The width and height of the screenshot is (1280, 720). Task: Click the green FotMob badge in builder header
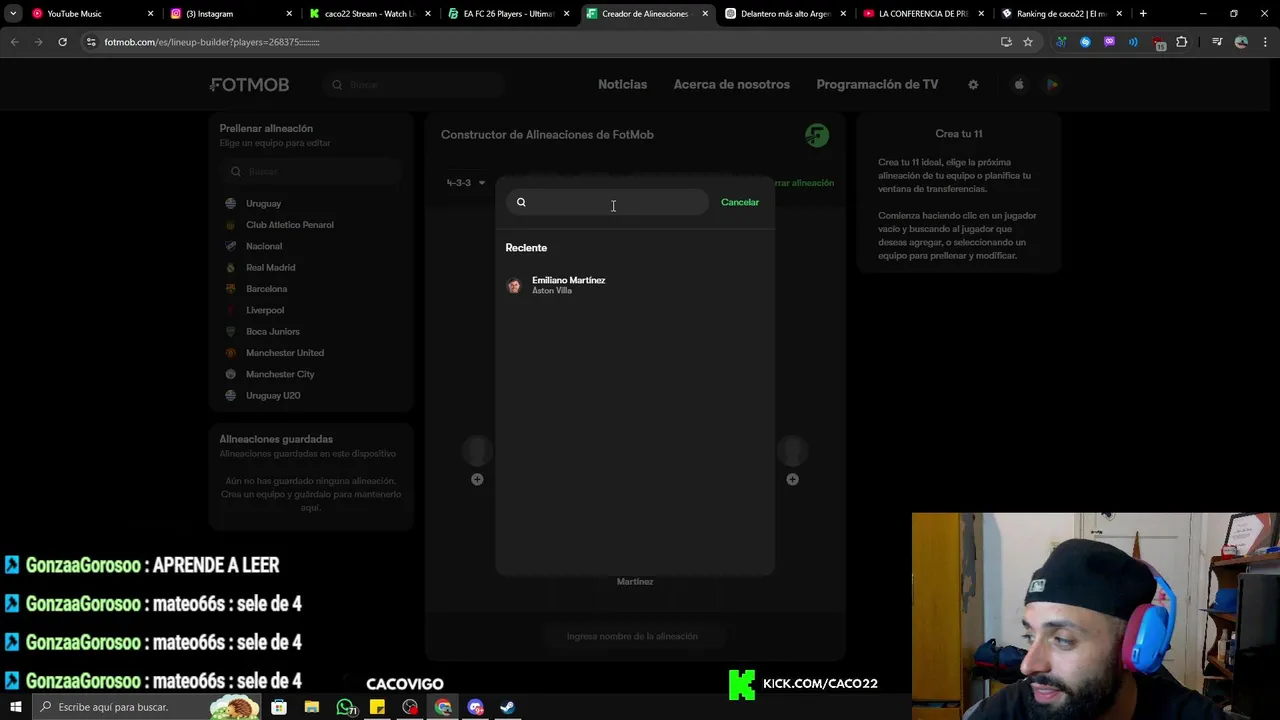(x=817, y=135)
